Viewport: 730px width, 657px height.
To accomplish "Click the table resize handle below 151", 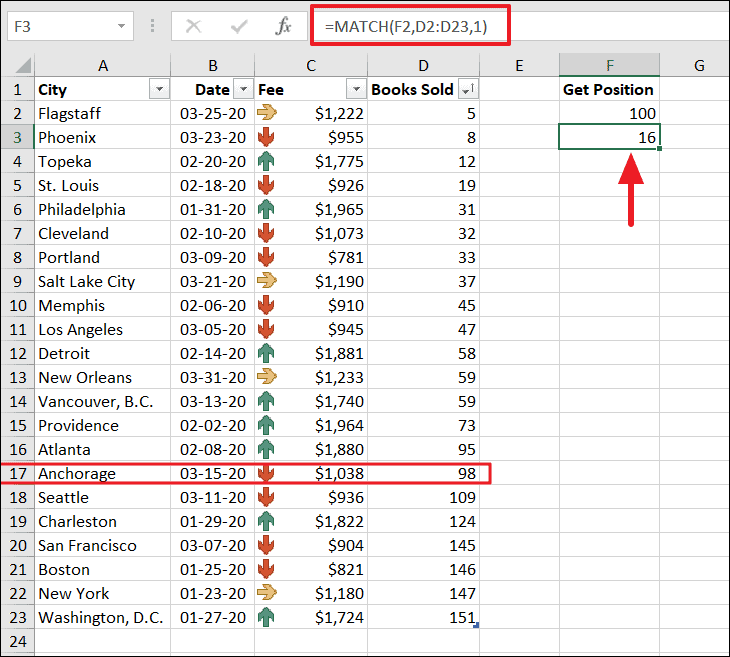I will (476, 625).
